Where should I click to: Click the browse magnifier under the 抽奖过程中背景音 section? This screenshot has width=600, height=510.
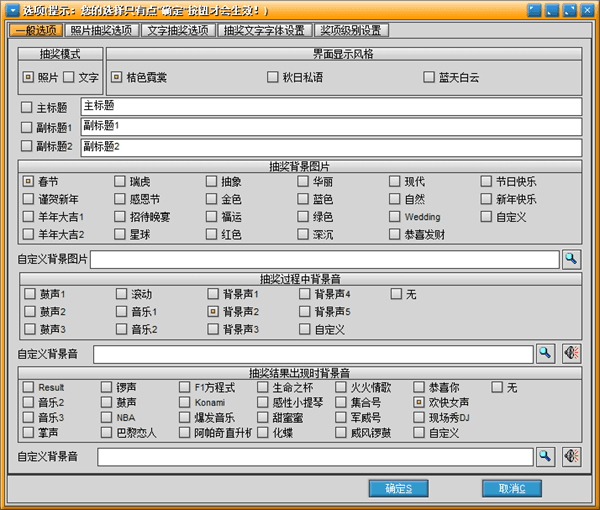(546, 353)
